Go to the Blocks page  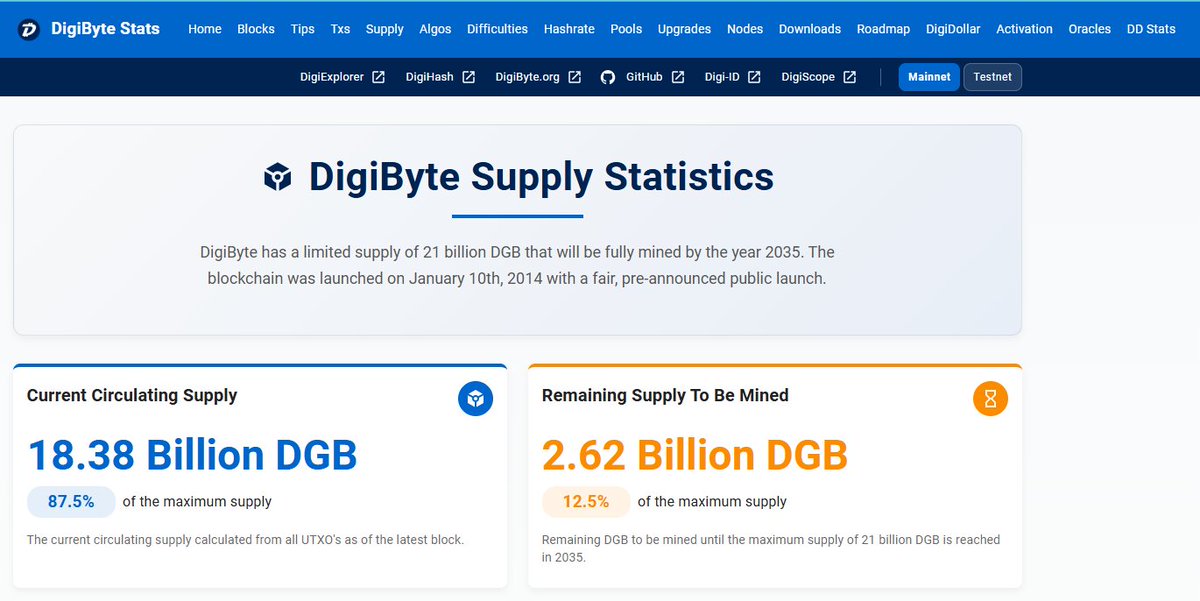(256, 29)
